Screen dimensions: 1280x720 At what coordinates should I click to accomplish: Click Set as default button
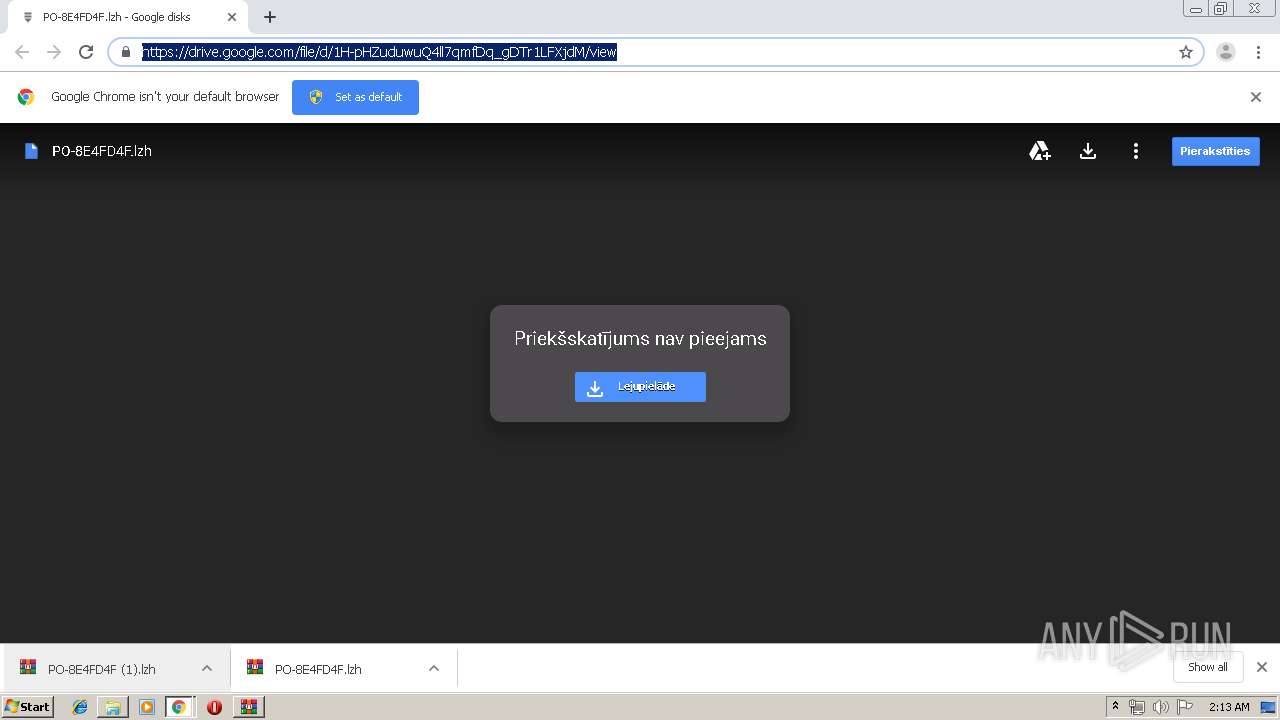(x=355, y=97)
